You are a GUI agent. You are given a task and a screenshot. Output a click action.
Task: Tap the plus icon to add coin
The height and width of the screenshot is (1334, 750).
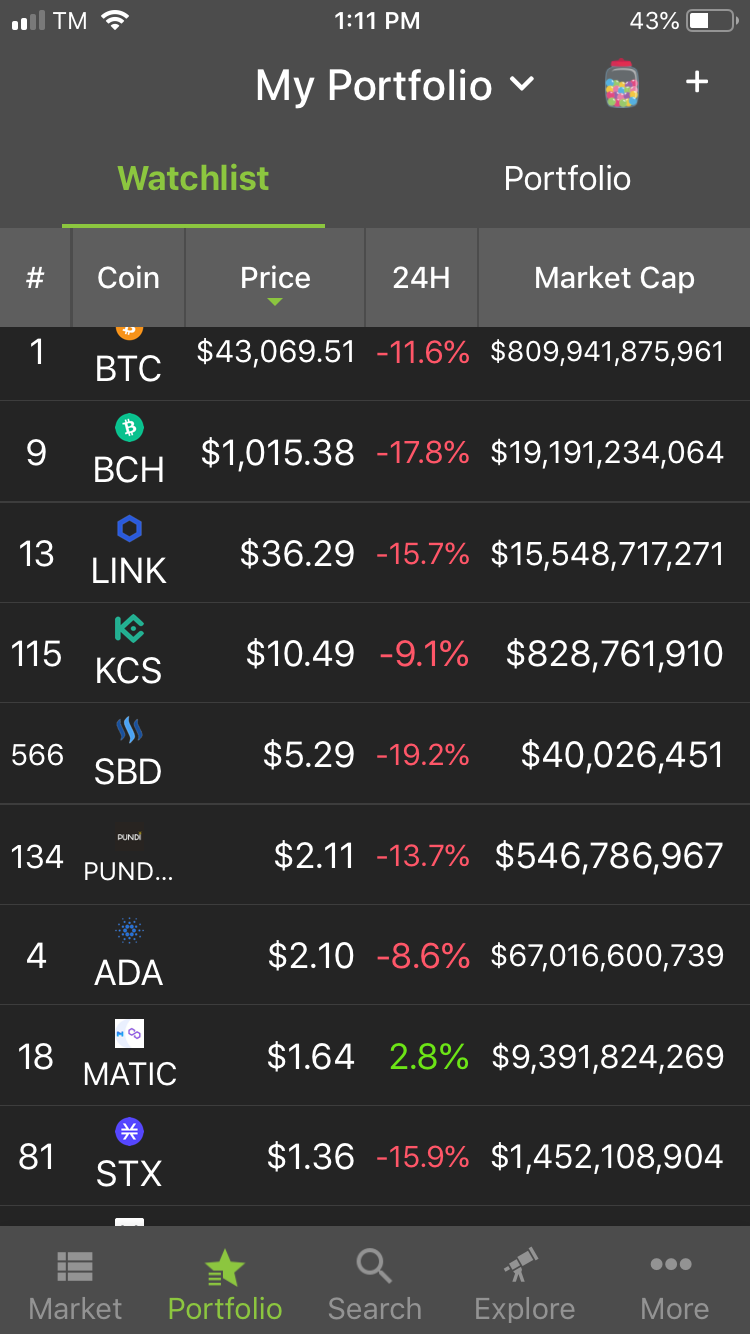[697, 82]
